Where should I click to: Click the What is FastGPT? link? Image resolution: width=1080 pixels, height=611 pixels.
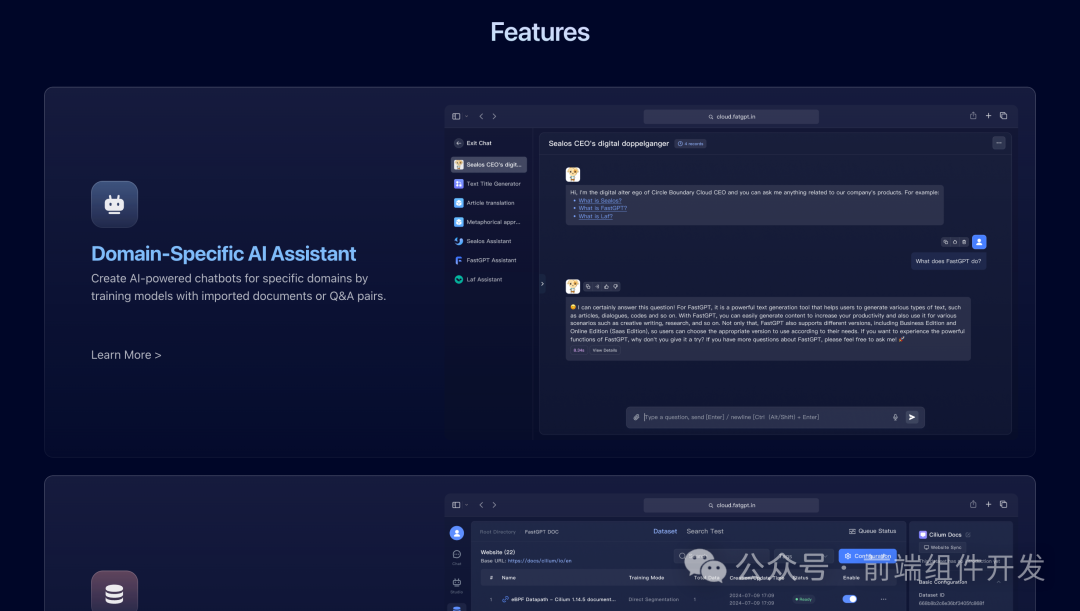pyautogui.click(x=603, y=208)
